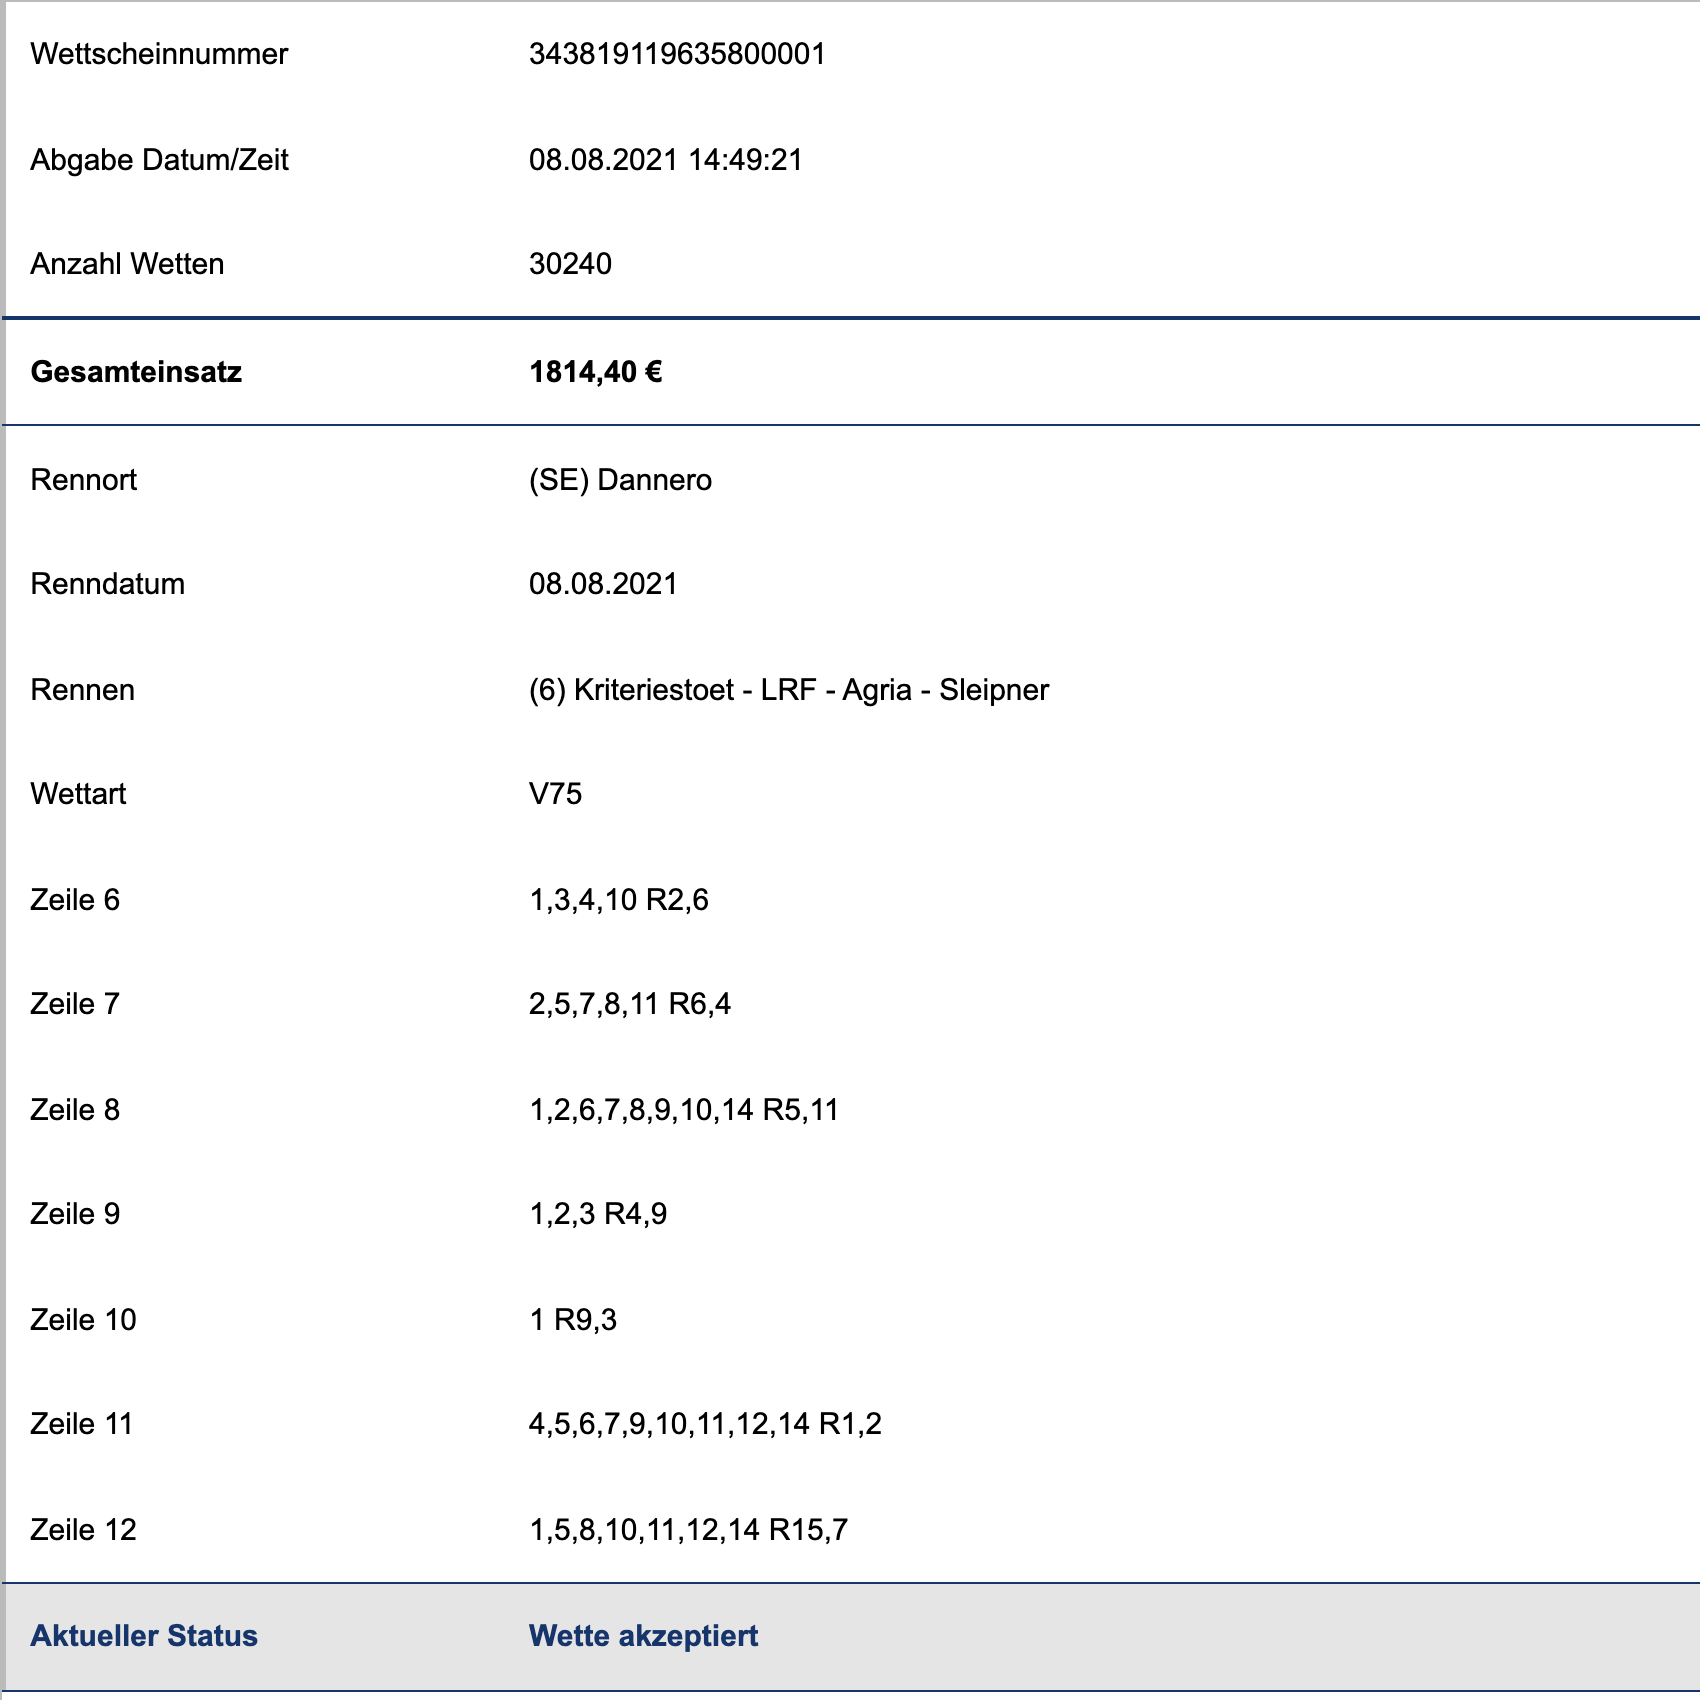The width and height of the screenshot is (1700, 1700).
Task: Click the Wettart label
Action: pos(78,794)
